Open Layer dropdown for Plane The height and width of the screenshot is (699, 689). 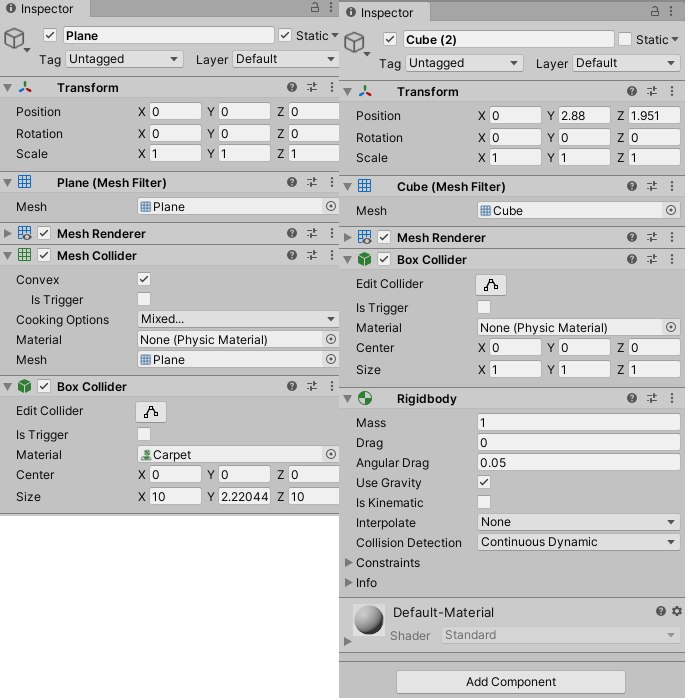click(x=285, y=59)
